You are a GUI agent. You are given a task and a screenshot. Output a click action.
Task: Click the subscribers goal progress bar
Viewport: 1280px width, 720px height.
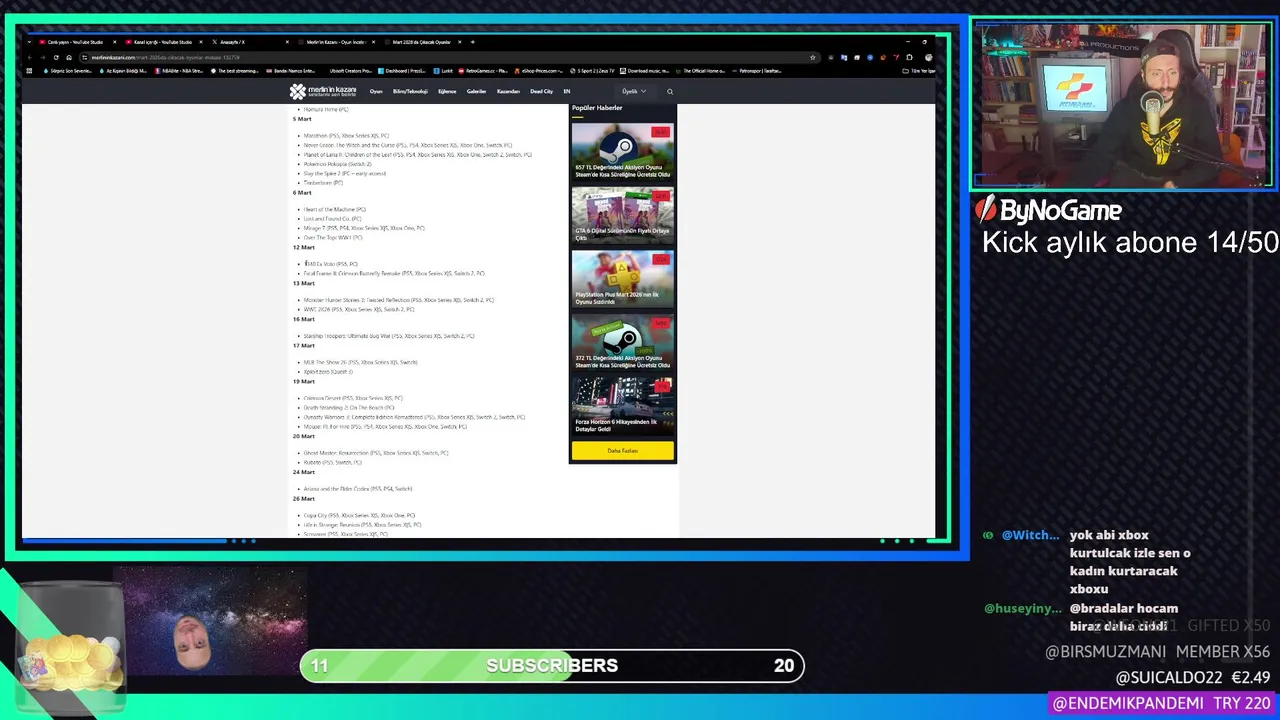pyautogui.click(x=552, y=666)
